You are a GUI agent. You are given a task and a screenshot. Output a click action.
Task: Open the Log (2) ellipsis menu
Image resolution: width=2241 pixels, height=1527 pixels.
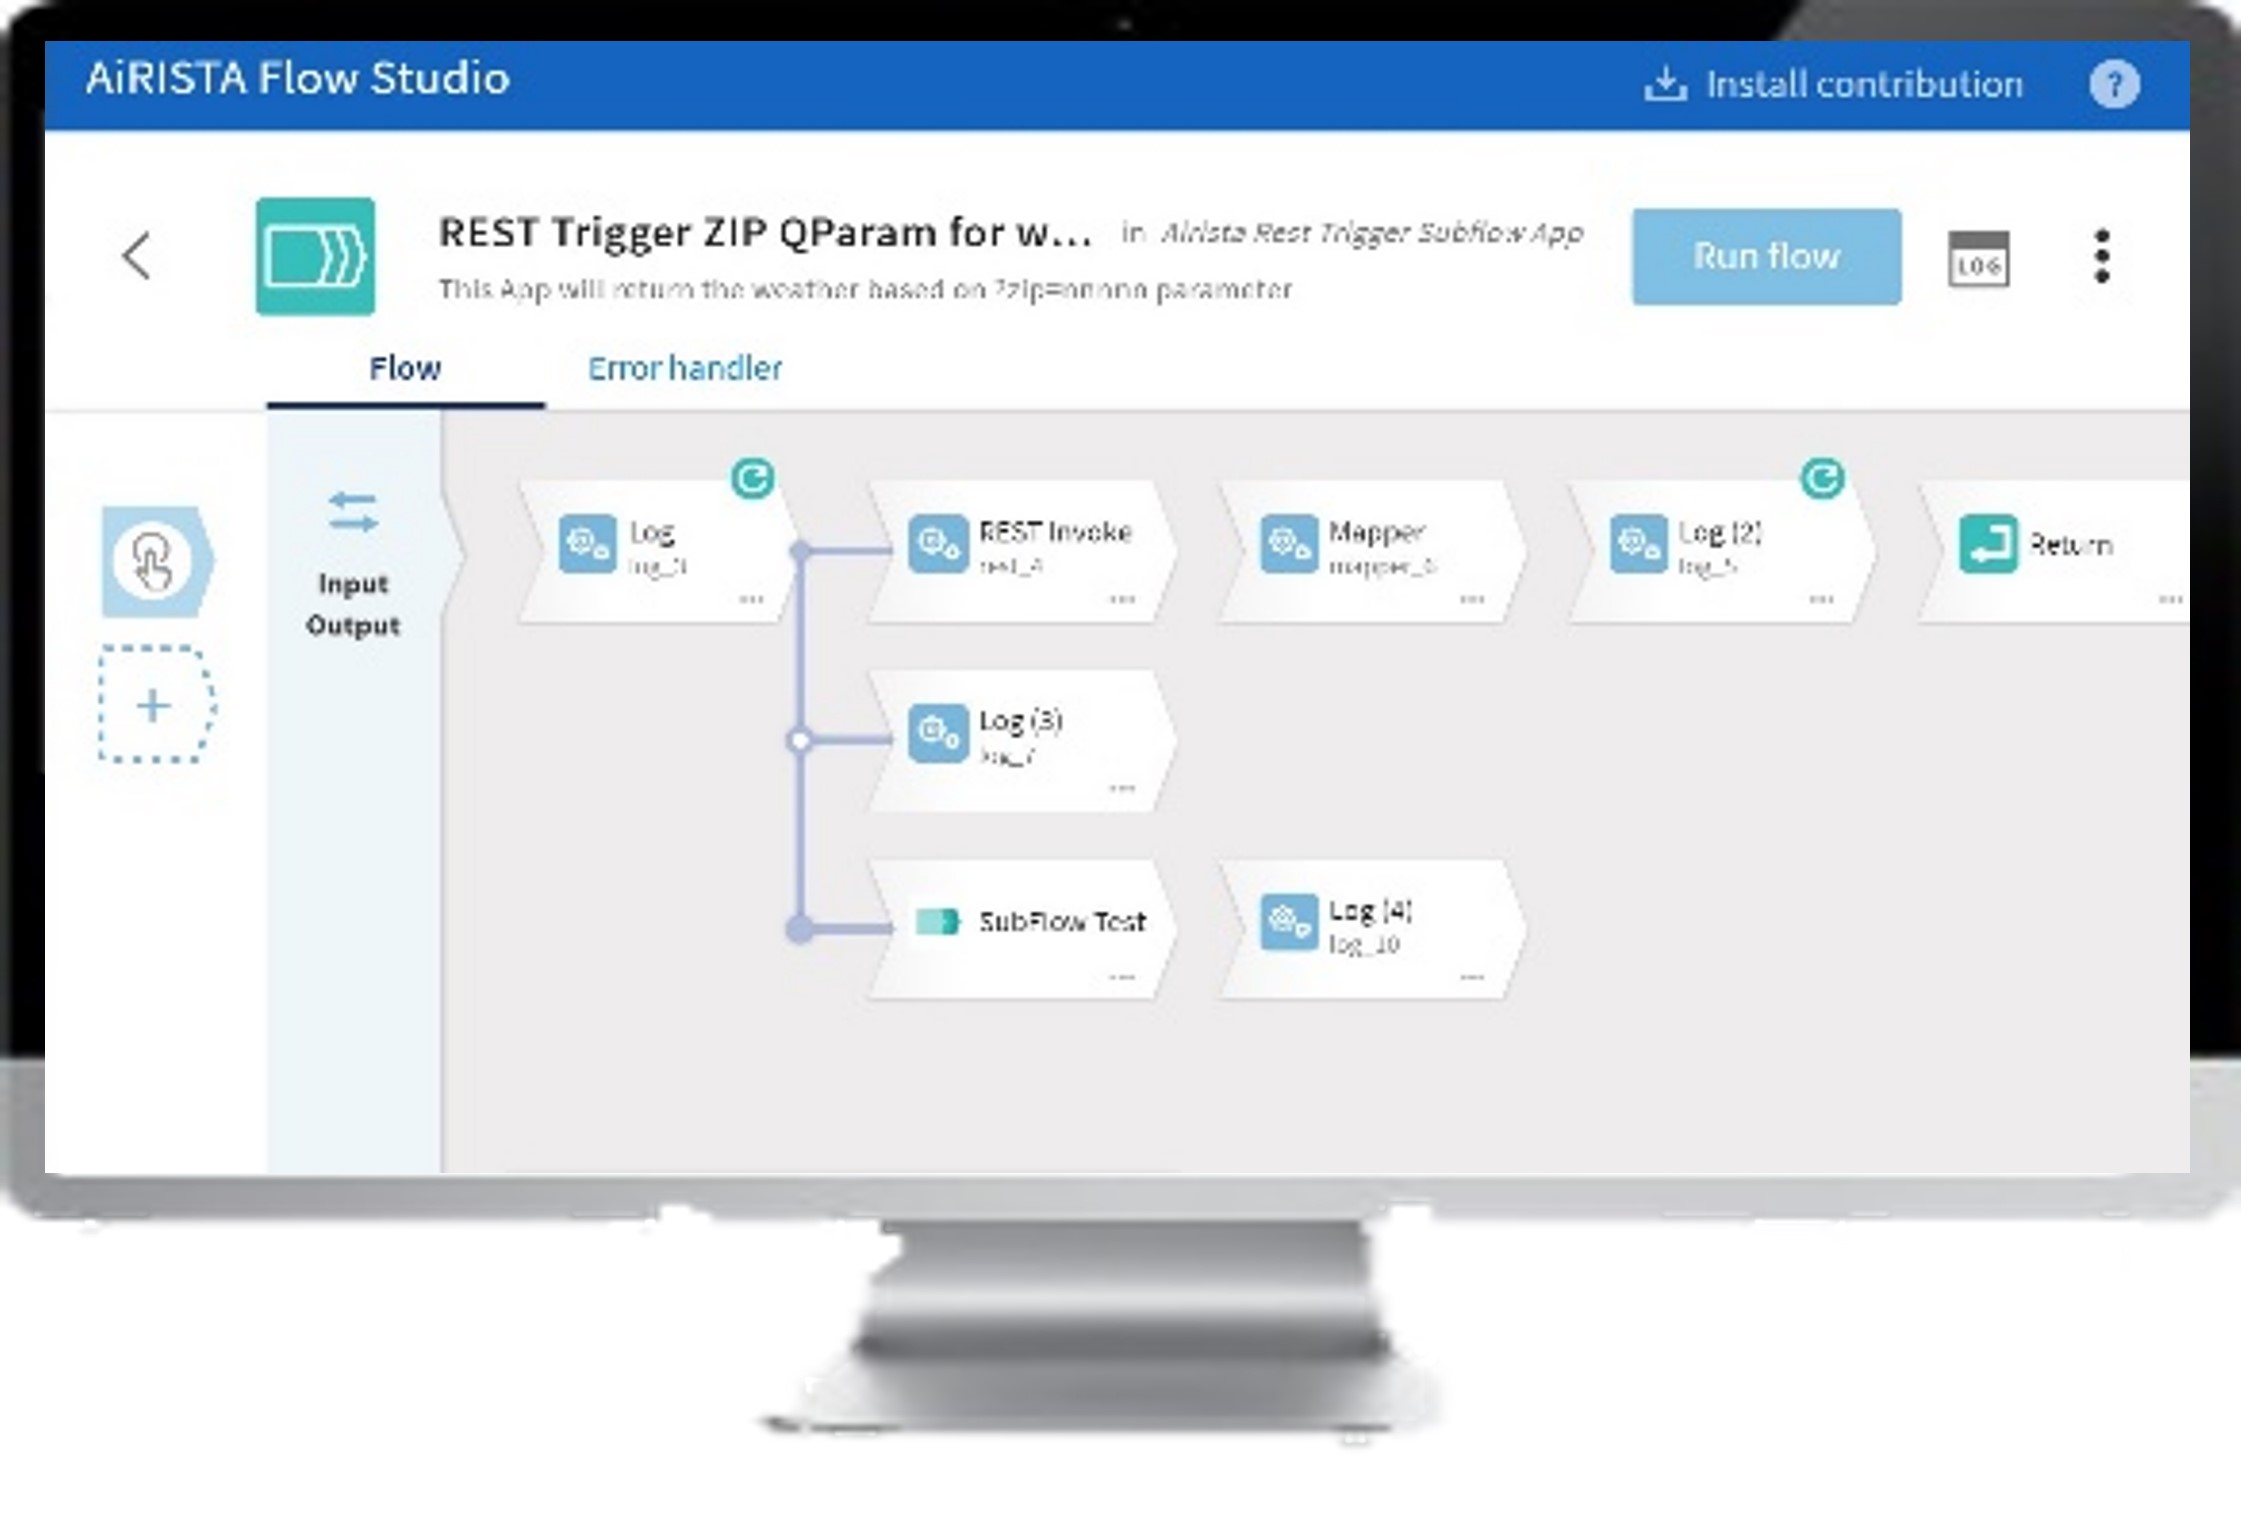coord(1821,599)
